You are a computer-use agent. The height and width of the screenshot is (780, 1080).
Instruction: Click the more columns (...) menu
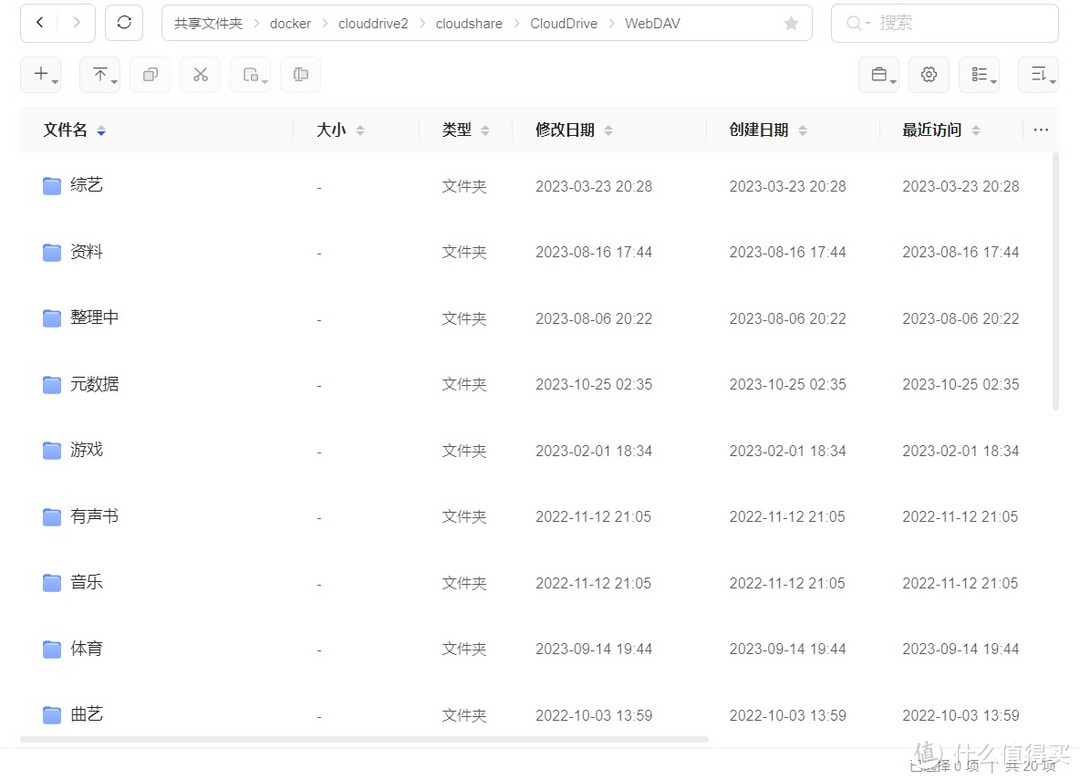click(x=1041, y=129)
